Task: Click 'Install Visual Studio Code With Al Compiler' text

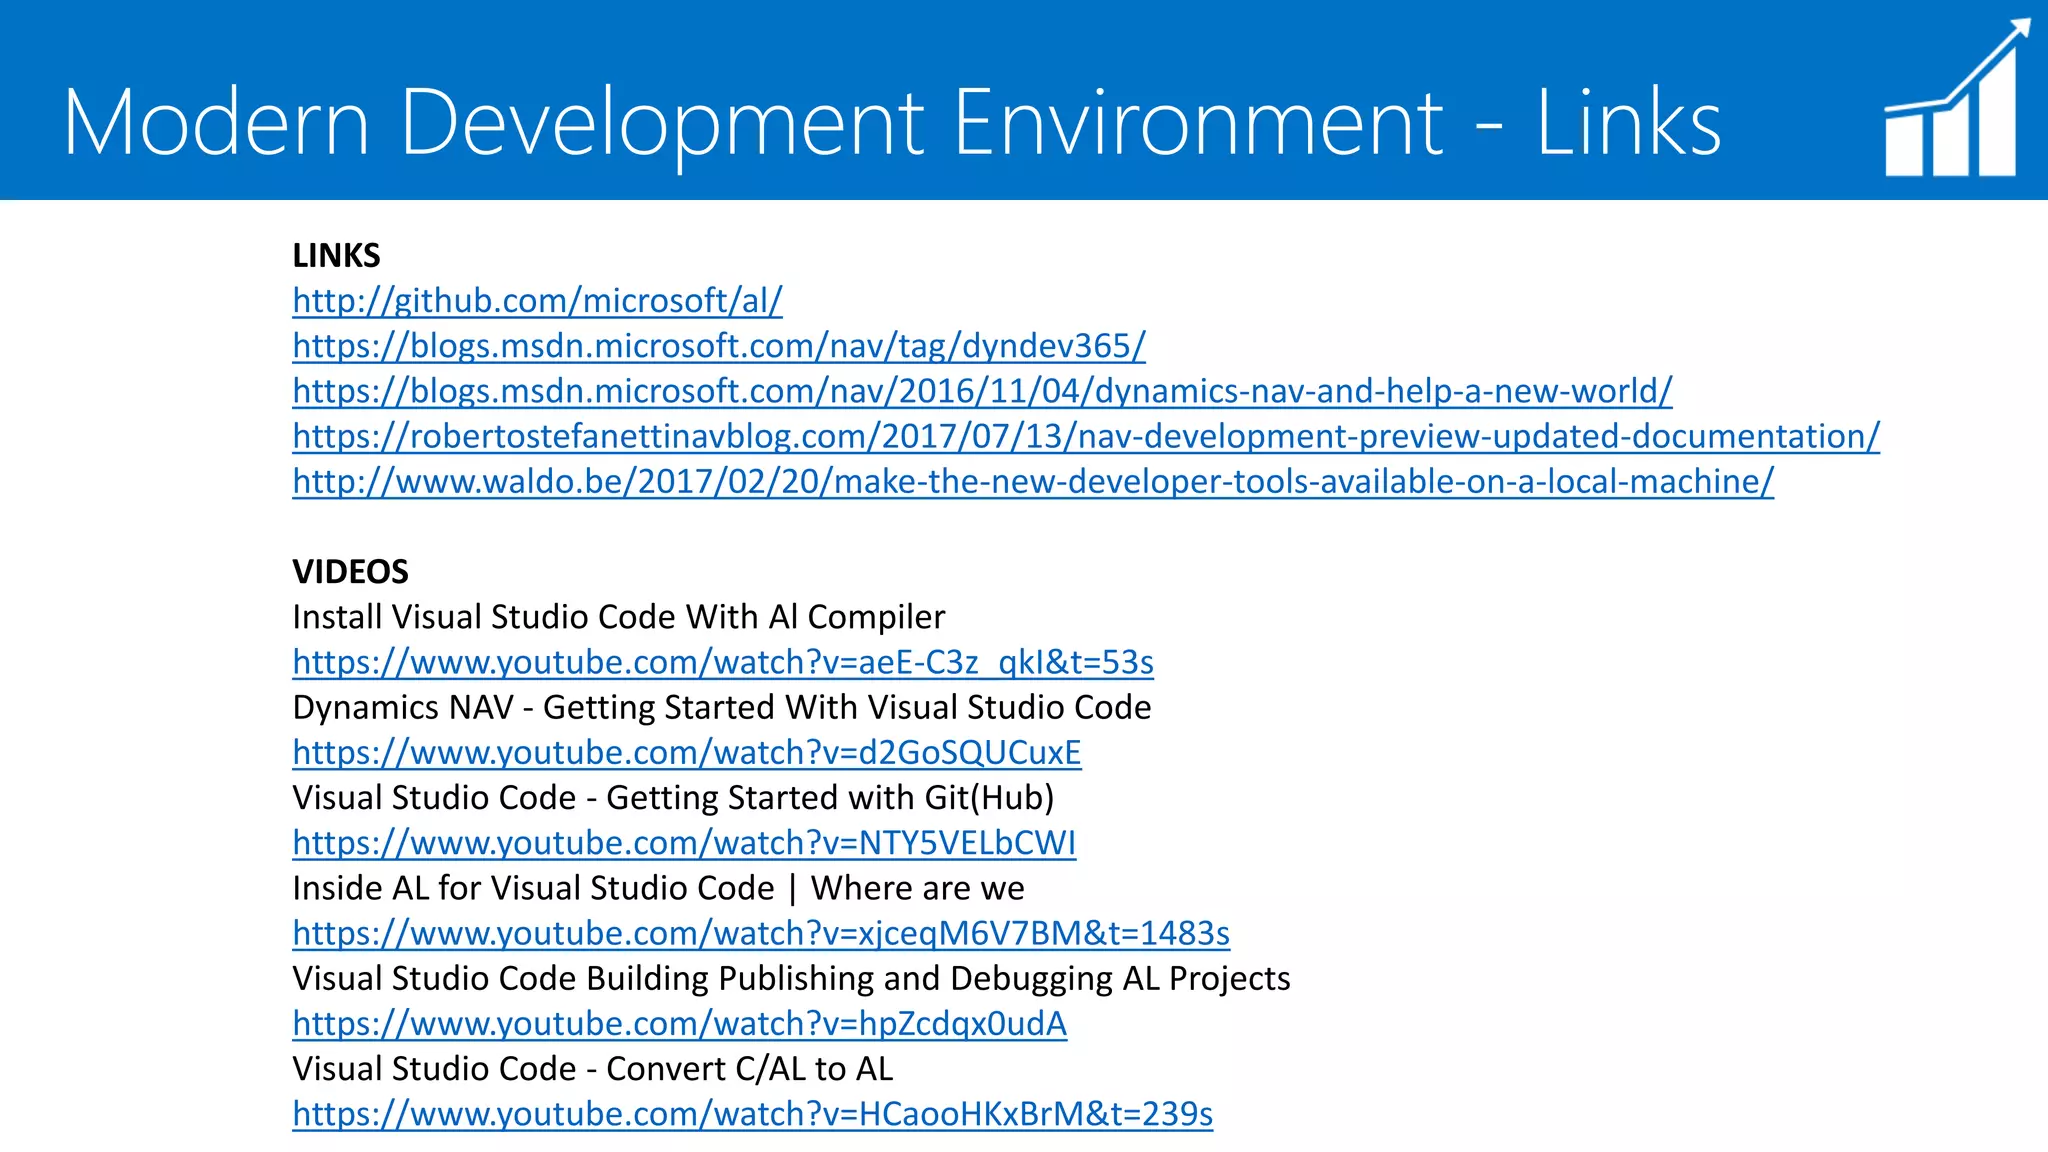Action: click(618, 617)
